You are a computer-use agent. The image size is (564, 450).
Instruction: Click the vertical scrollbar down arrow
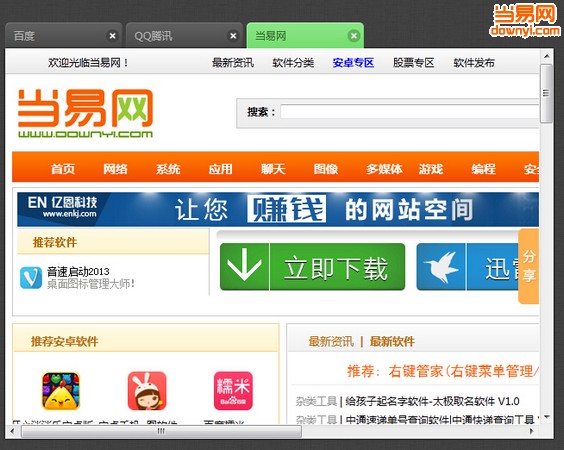(547, 417)
